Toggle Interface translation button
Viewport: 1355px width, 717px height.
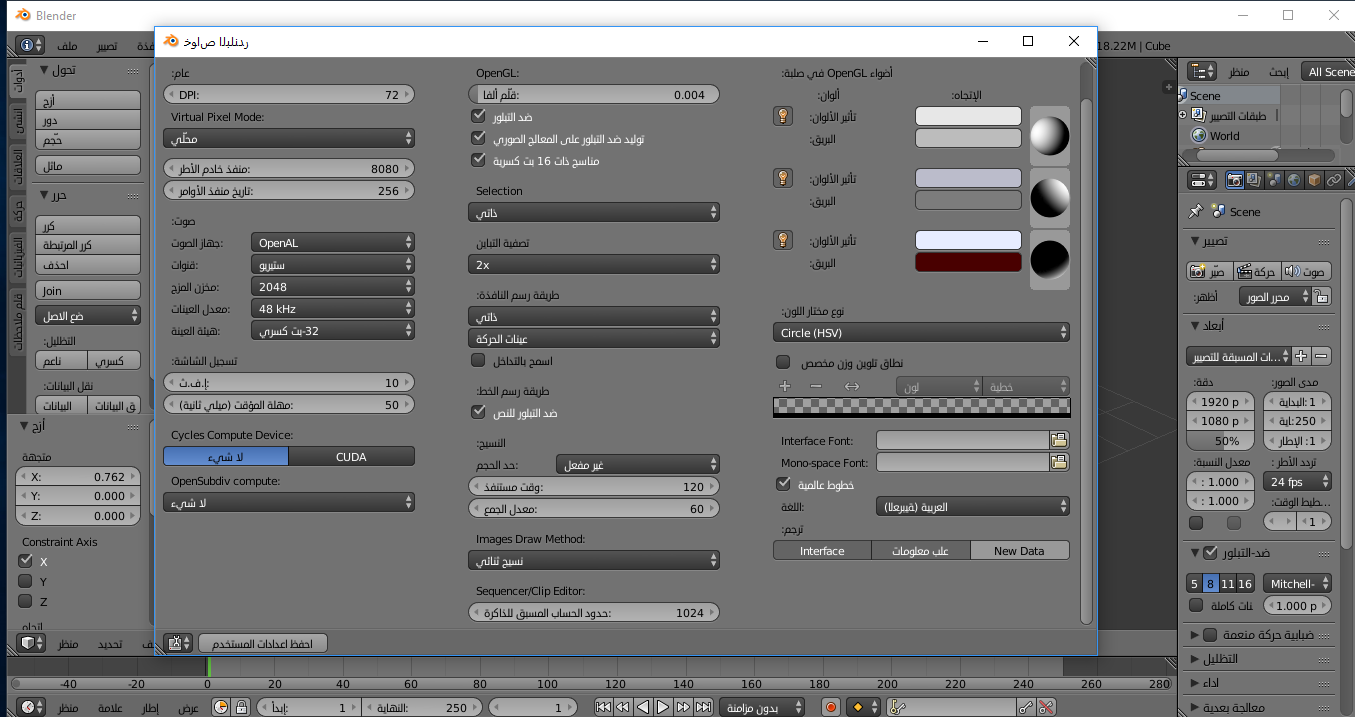[x=822, y=550]
